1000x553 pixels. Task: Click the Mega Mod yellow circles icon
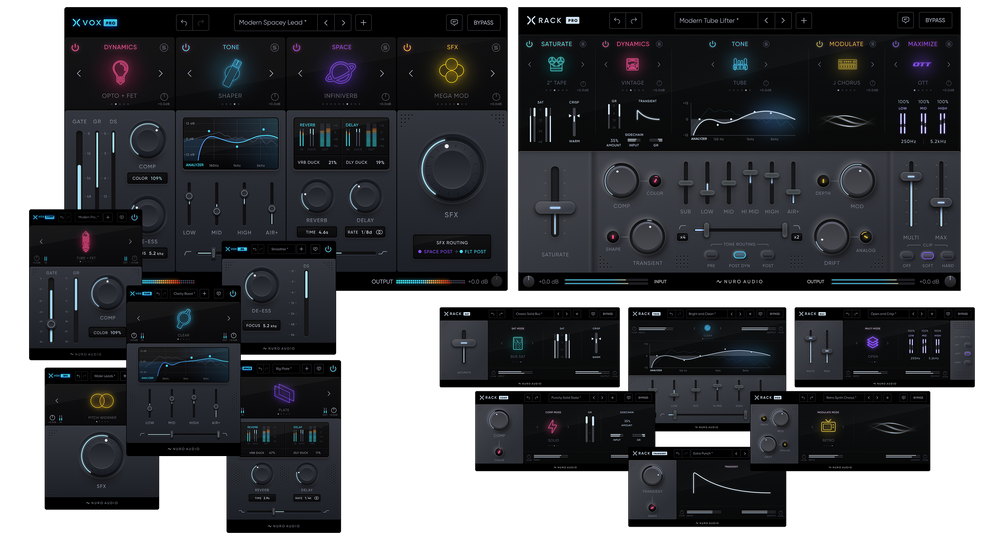451,71
